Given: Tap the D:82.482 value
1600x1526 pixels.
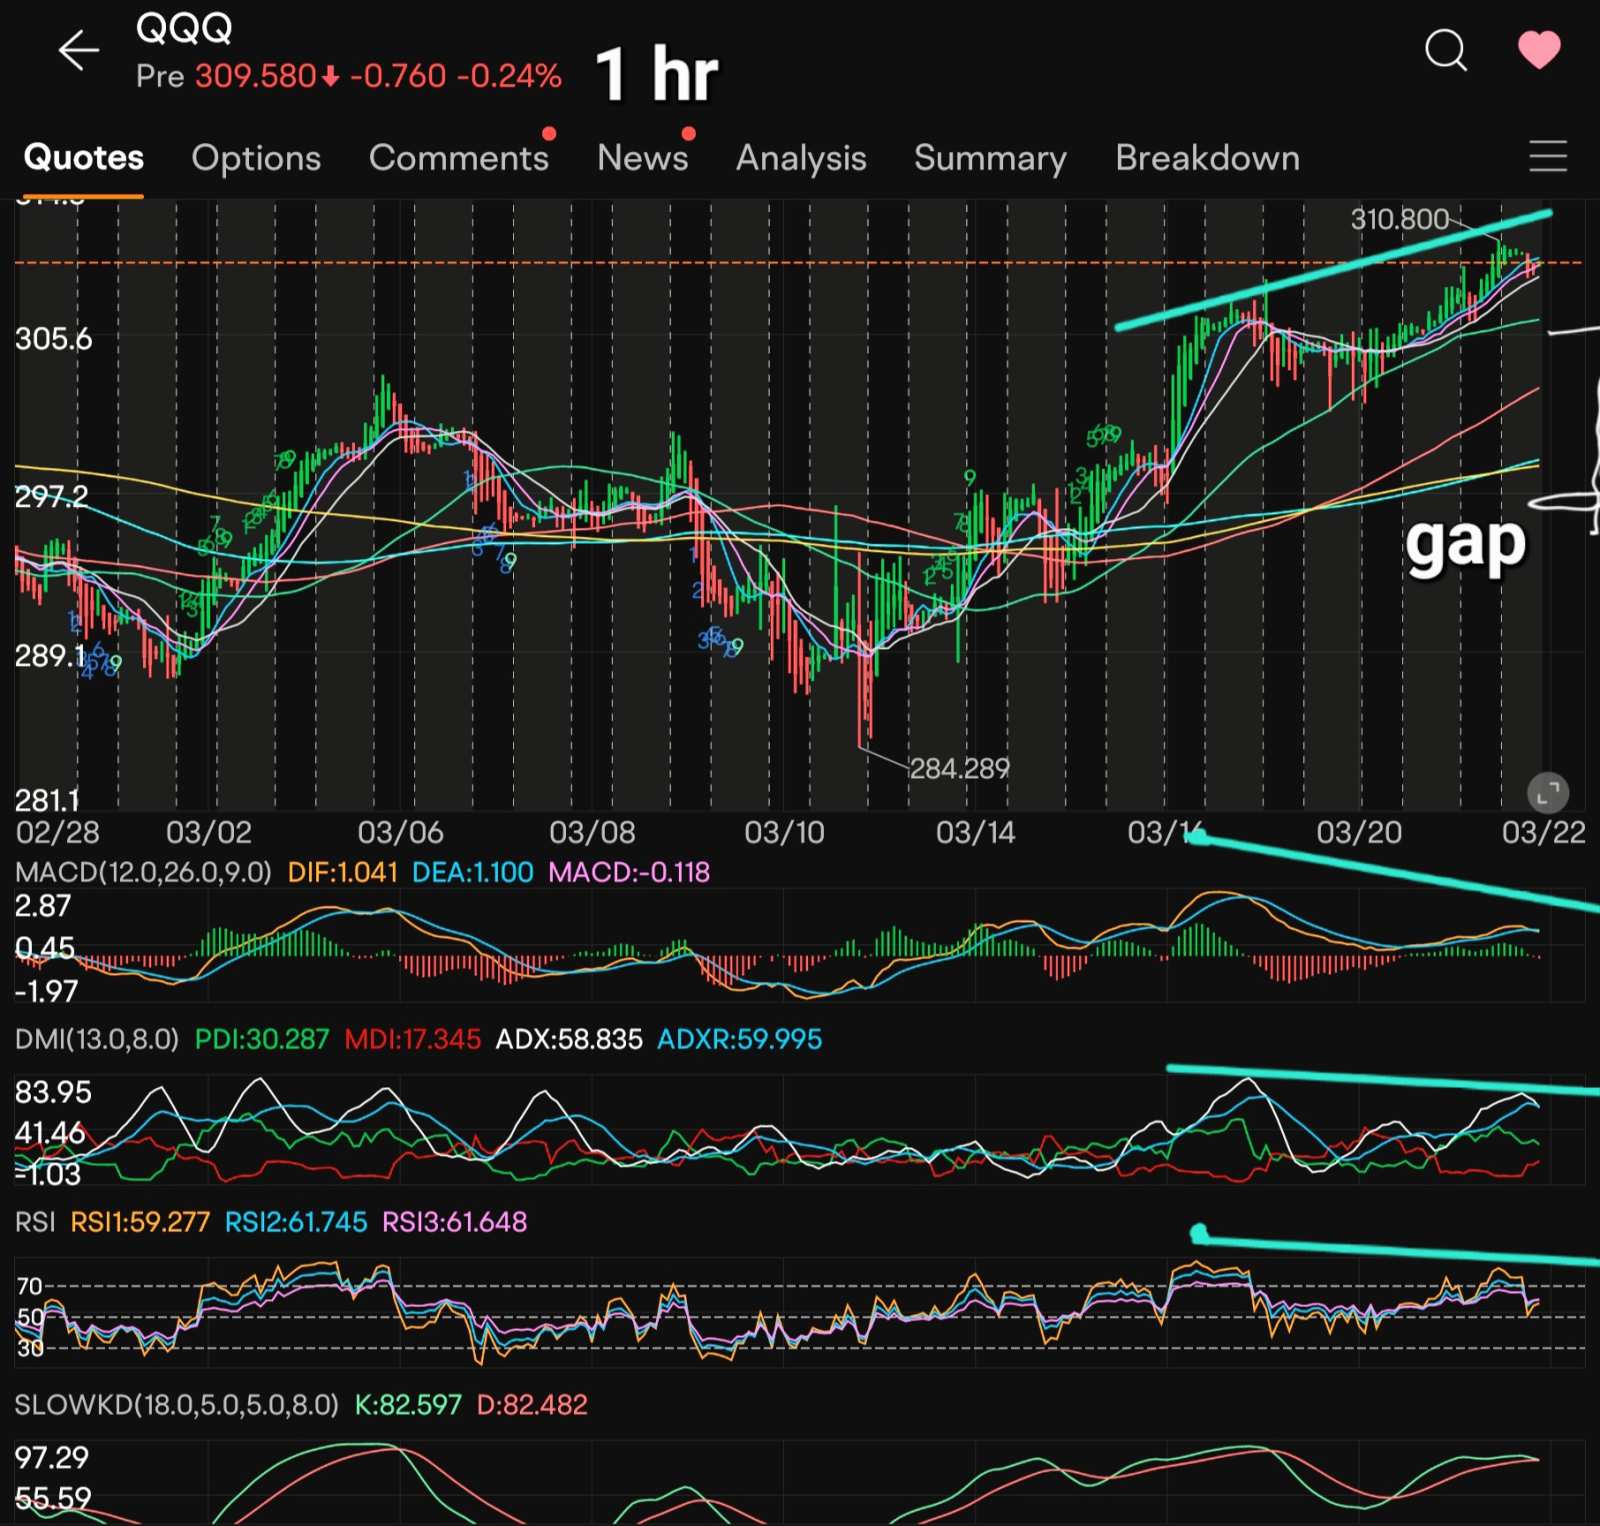Looking at the screenshot, I should pyautogui.click(x=532, y=1405).
